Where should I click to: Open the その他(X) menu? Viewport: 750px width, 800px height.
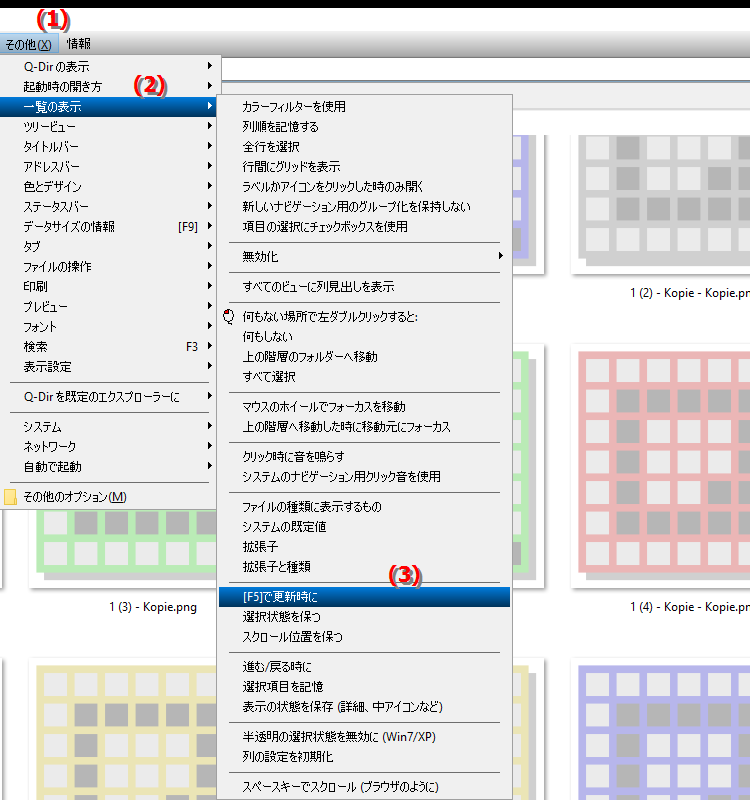29,44
